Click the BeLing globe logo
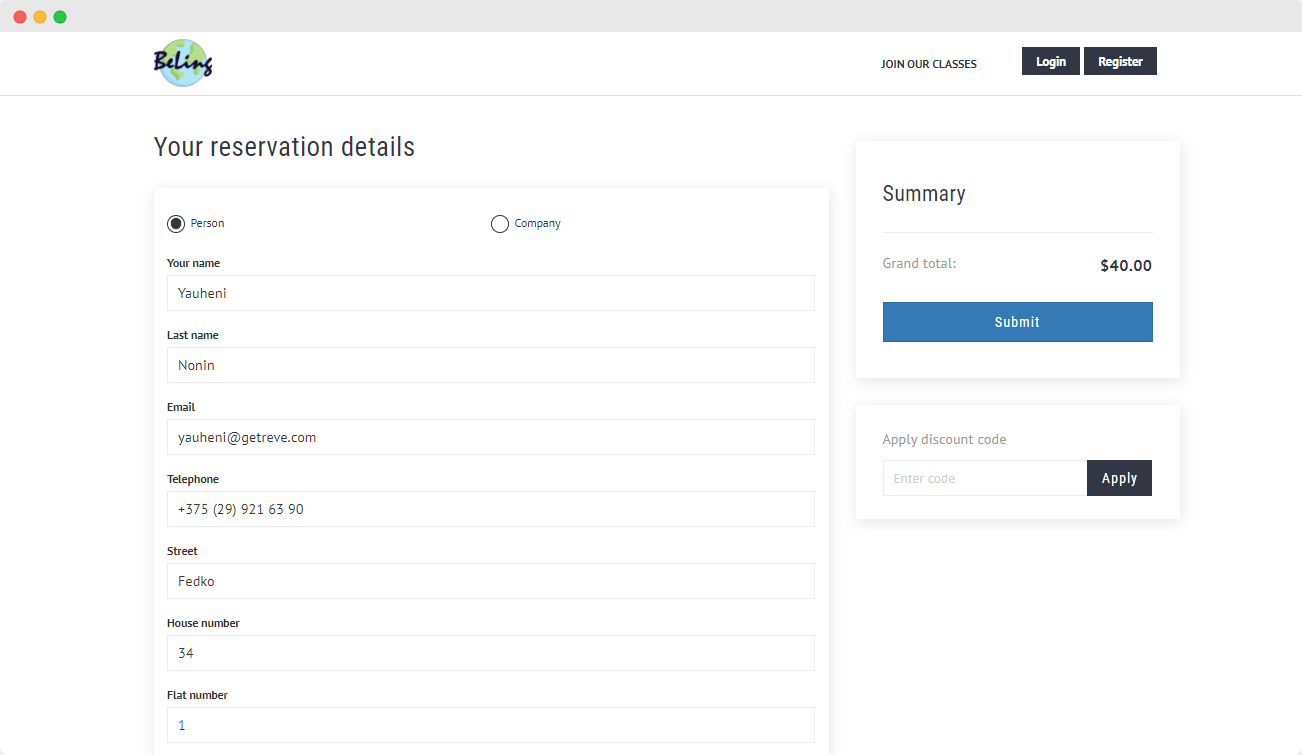This screenshot has height=755, width=1302. [183, 63]
